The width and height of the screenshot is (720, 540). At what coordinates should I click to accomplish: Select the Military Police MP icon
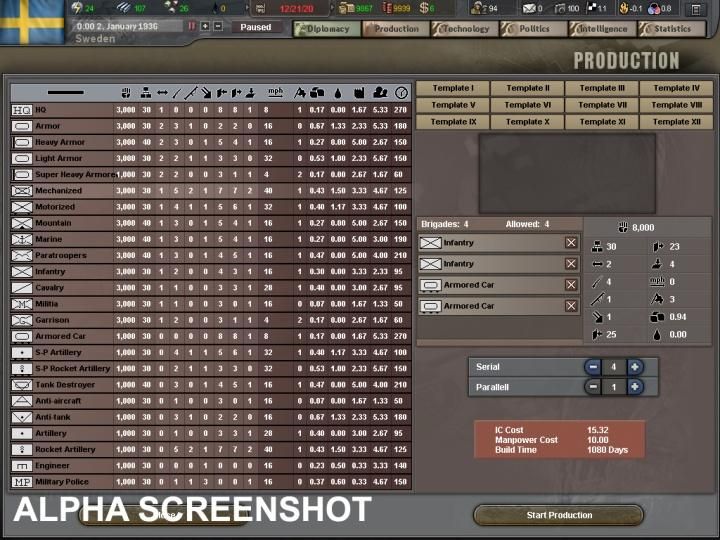(x=22, y=482)
